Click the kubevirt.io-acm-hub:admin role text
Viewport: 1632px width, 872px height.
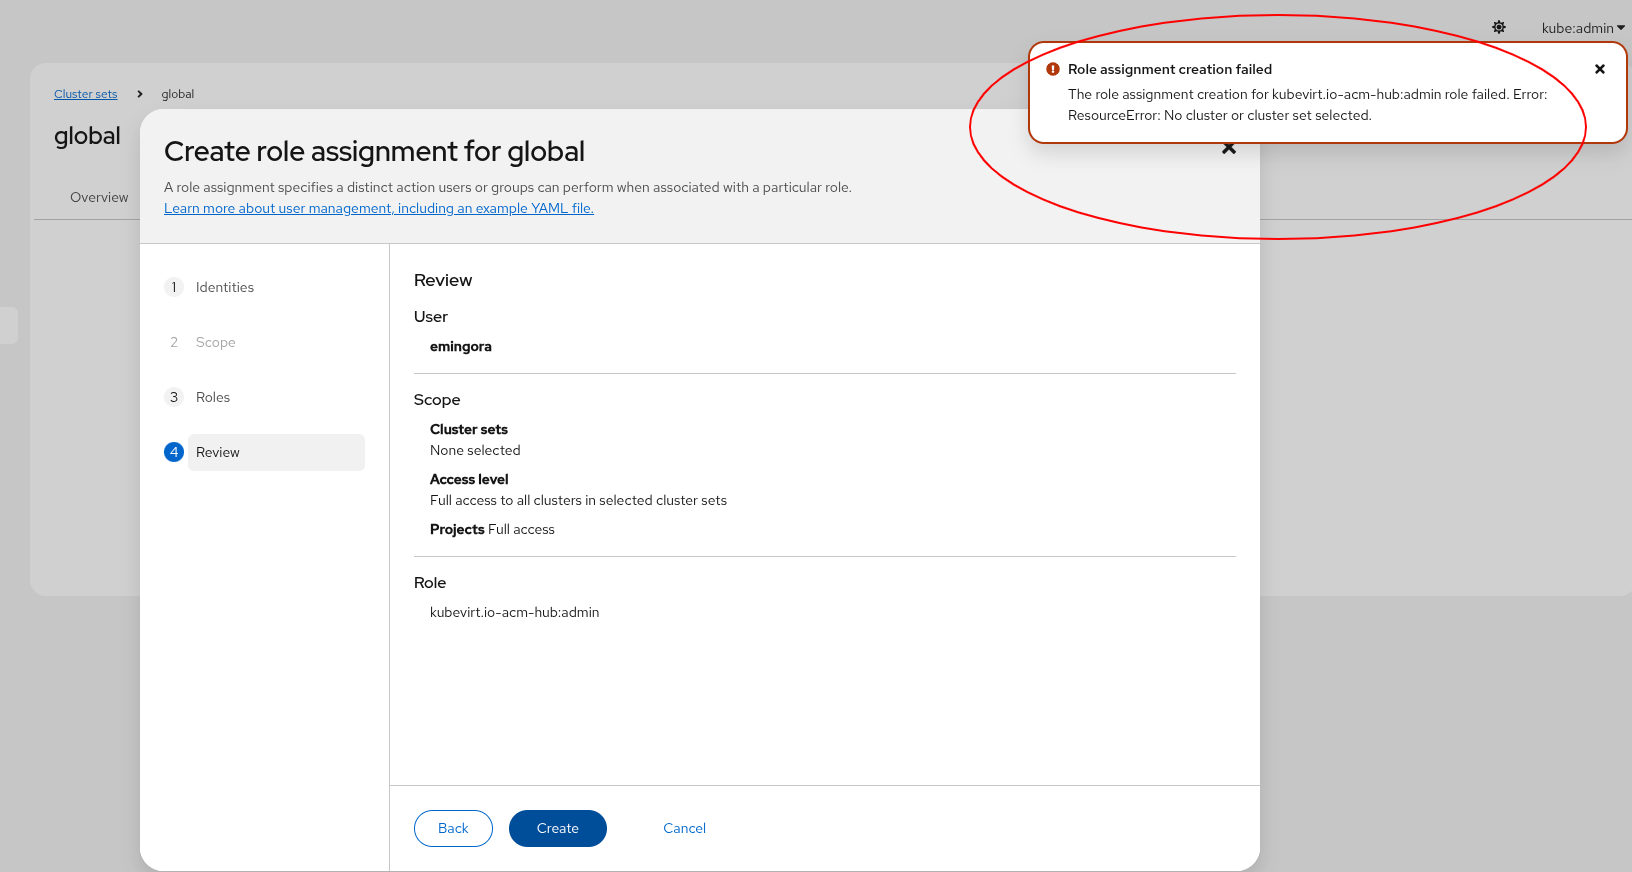pos(514,612)
